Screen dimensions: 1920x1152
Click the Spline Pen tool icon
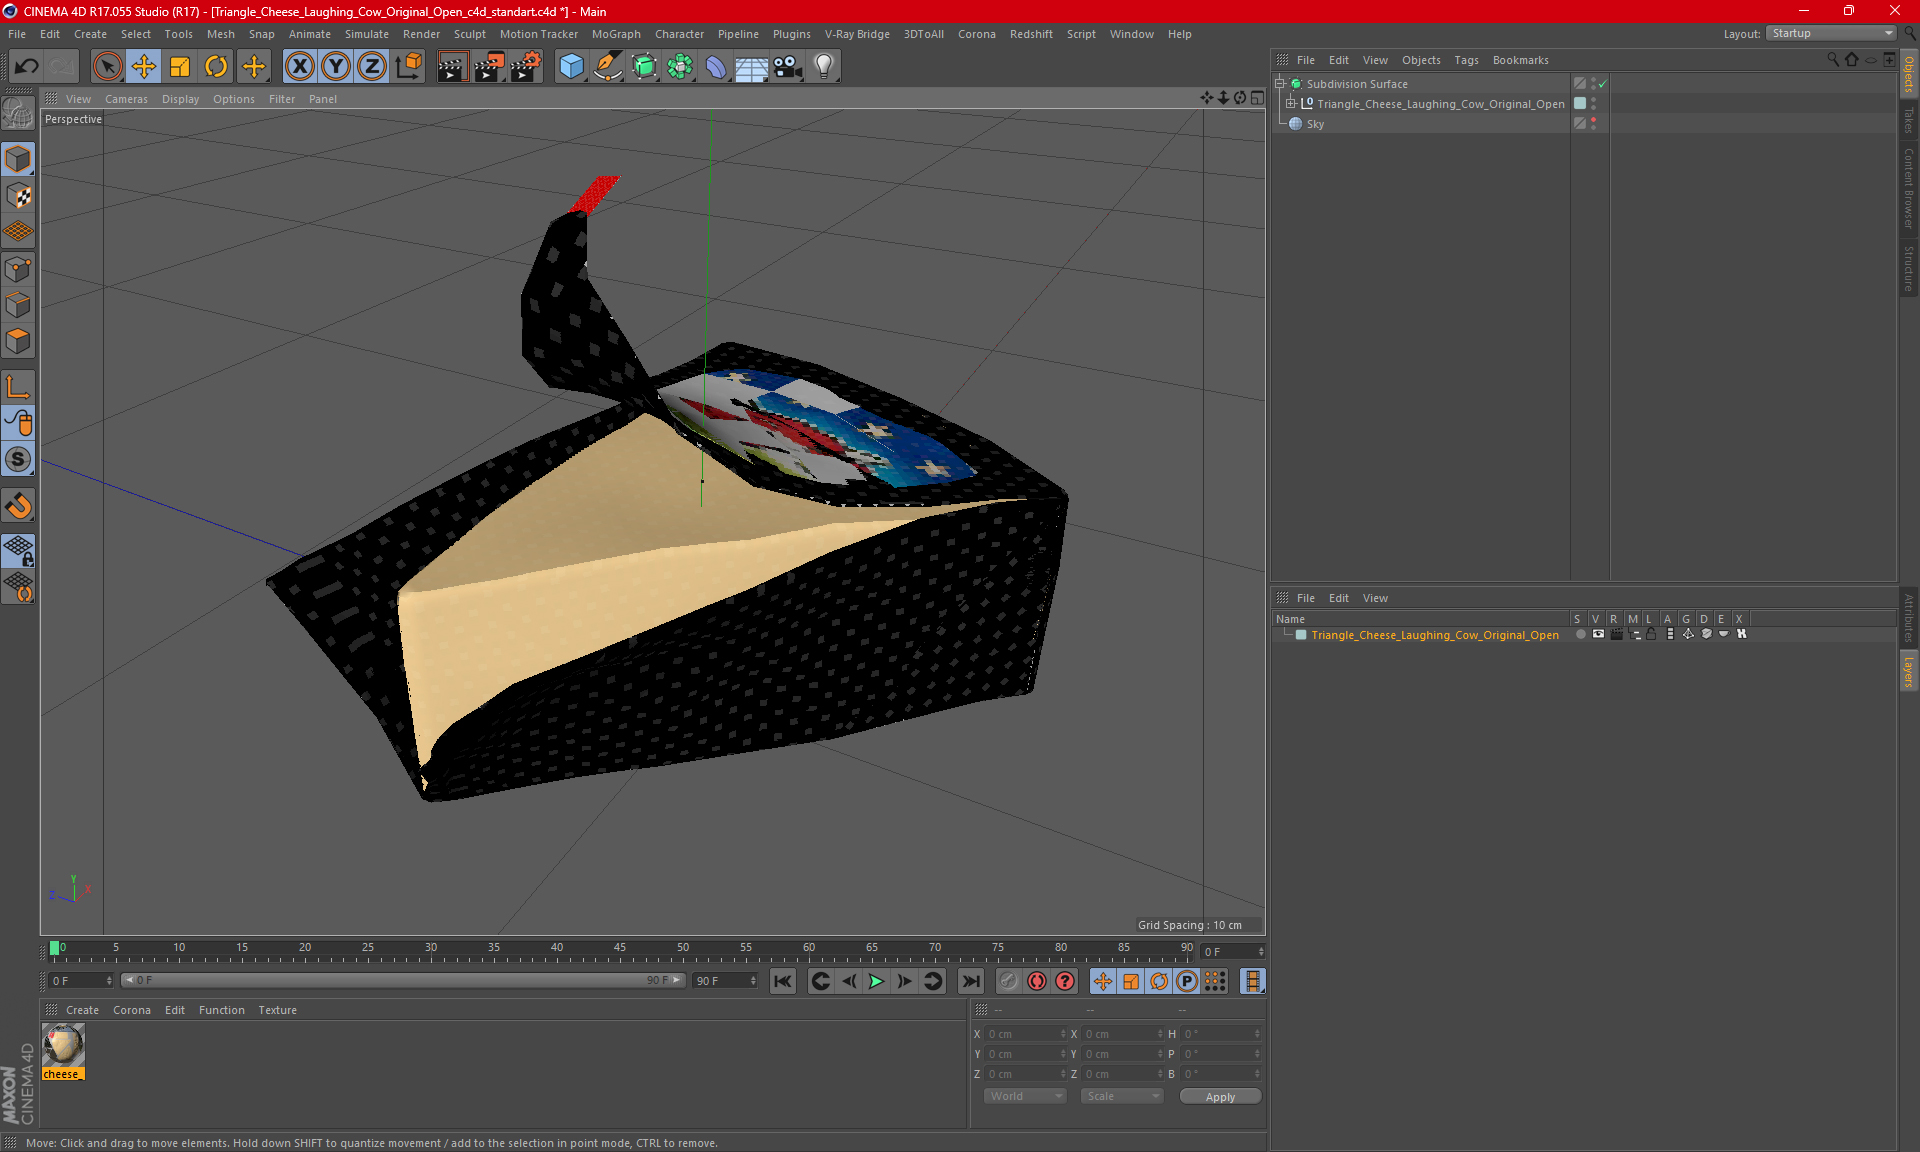(607, 67)
